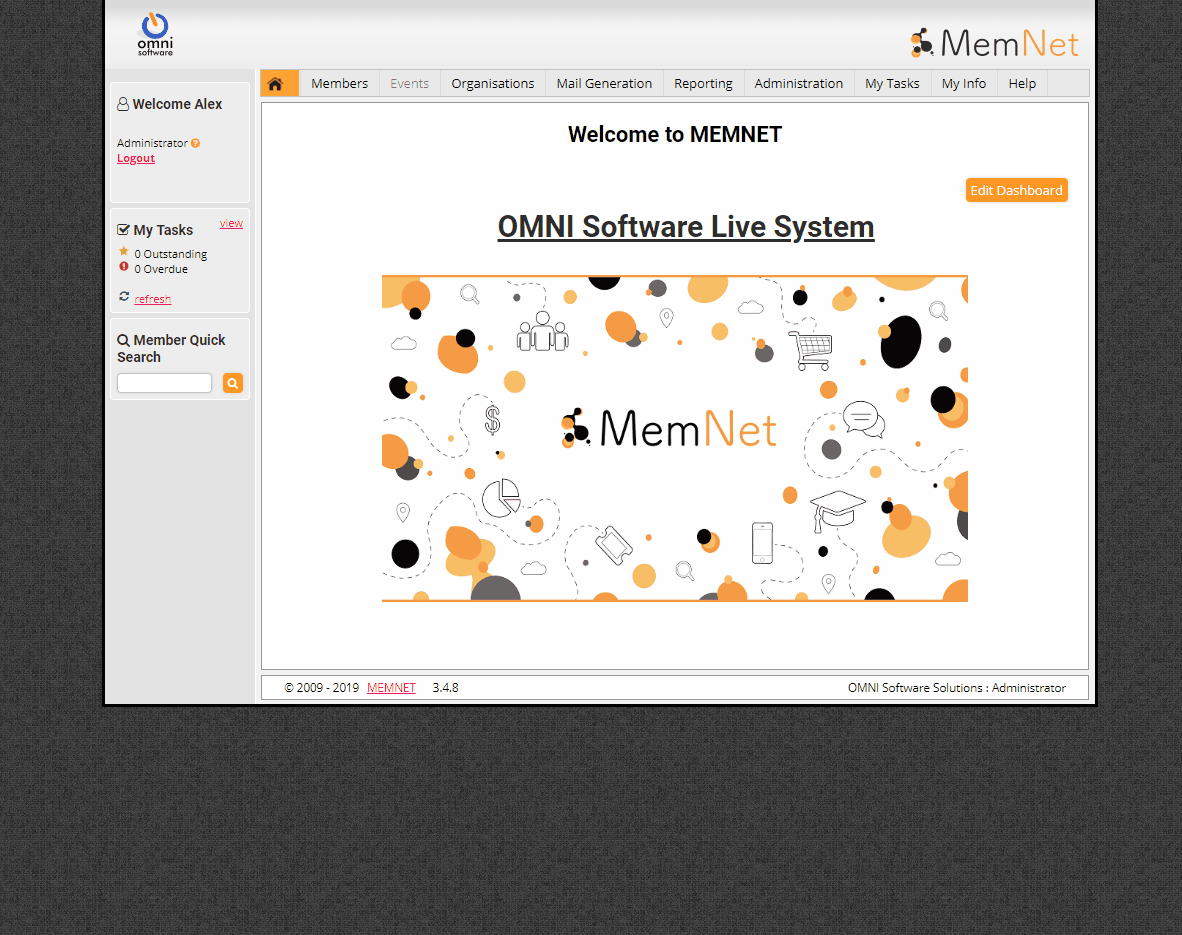
Task: Open the My Info tab
Action: 963,84
